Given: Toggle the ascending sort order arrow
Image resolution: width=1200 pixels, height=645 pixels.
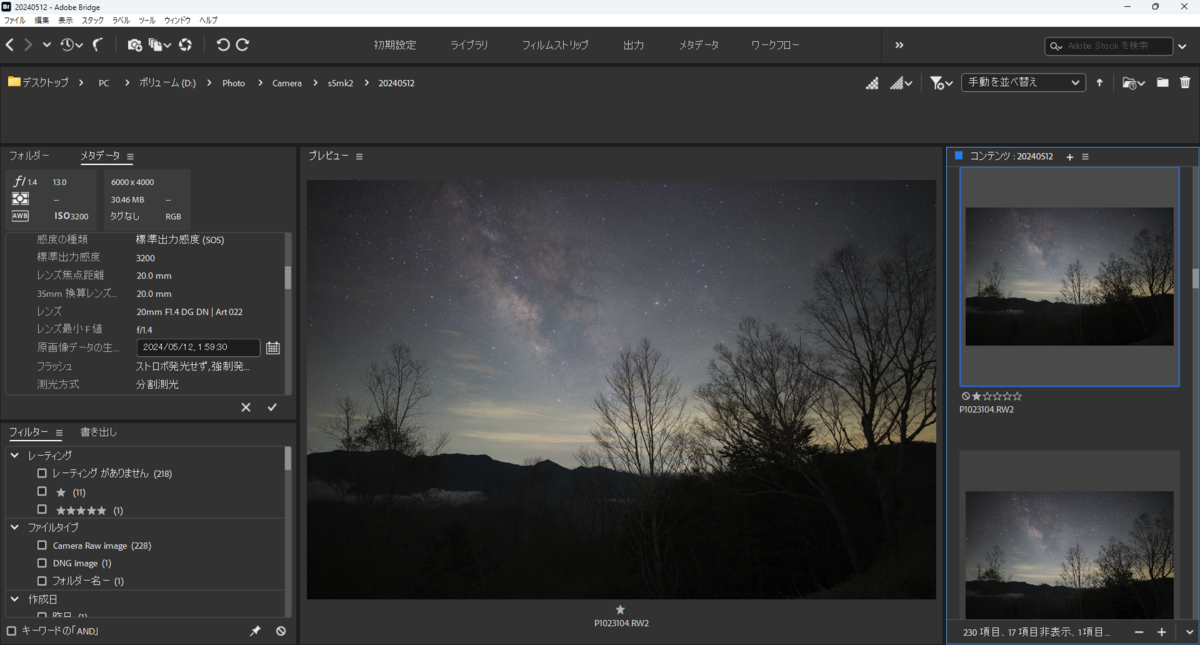Looking at the screenshot, I should tap(1099, 83).
